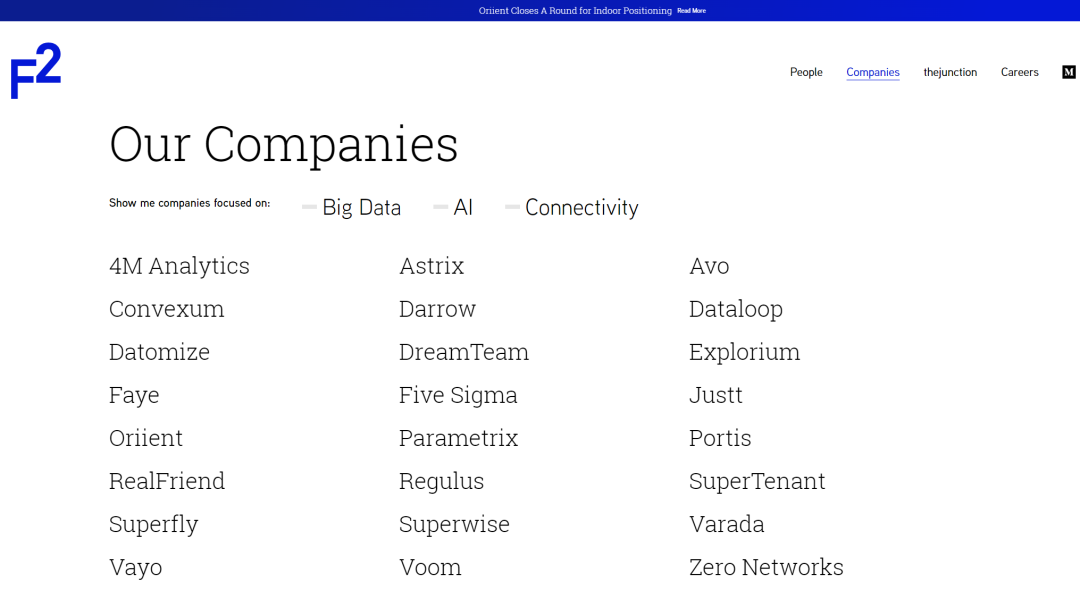Open the Oriient announcement banner text
Image resolution: width=1080 pixels, height=607 pixels.
tap(575, 11)
